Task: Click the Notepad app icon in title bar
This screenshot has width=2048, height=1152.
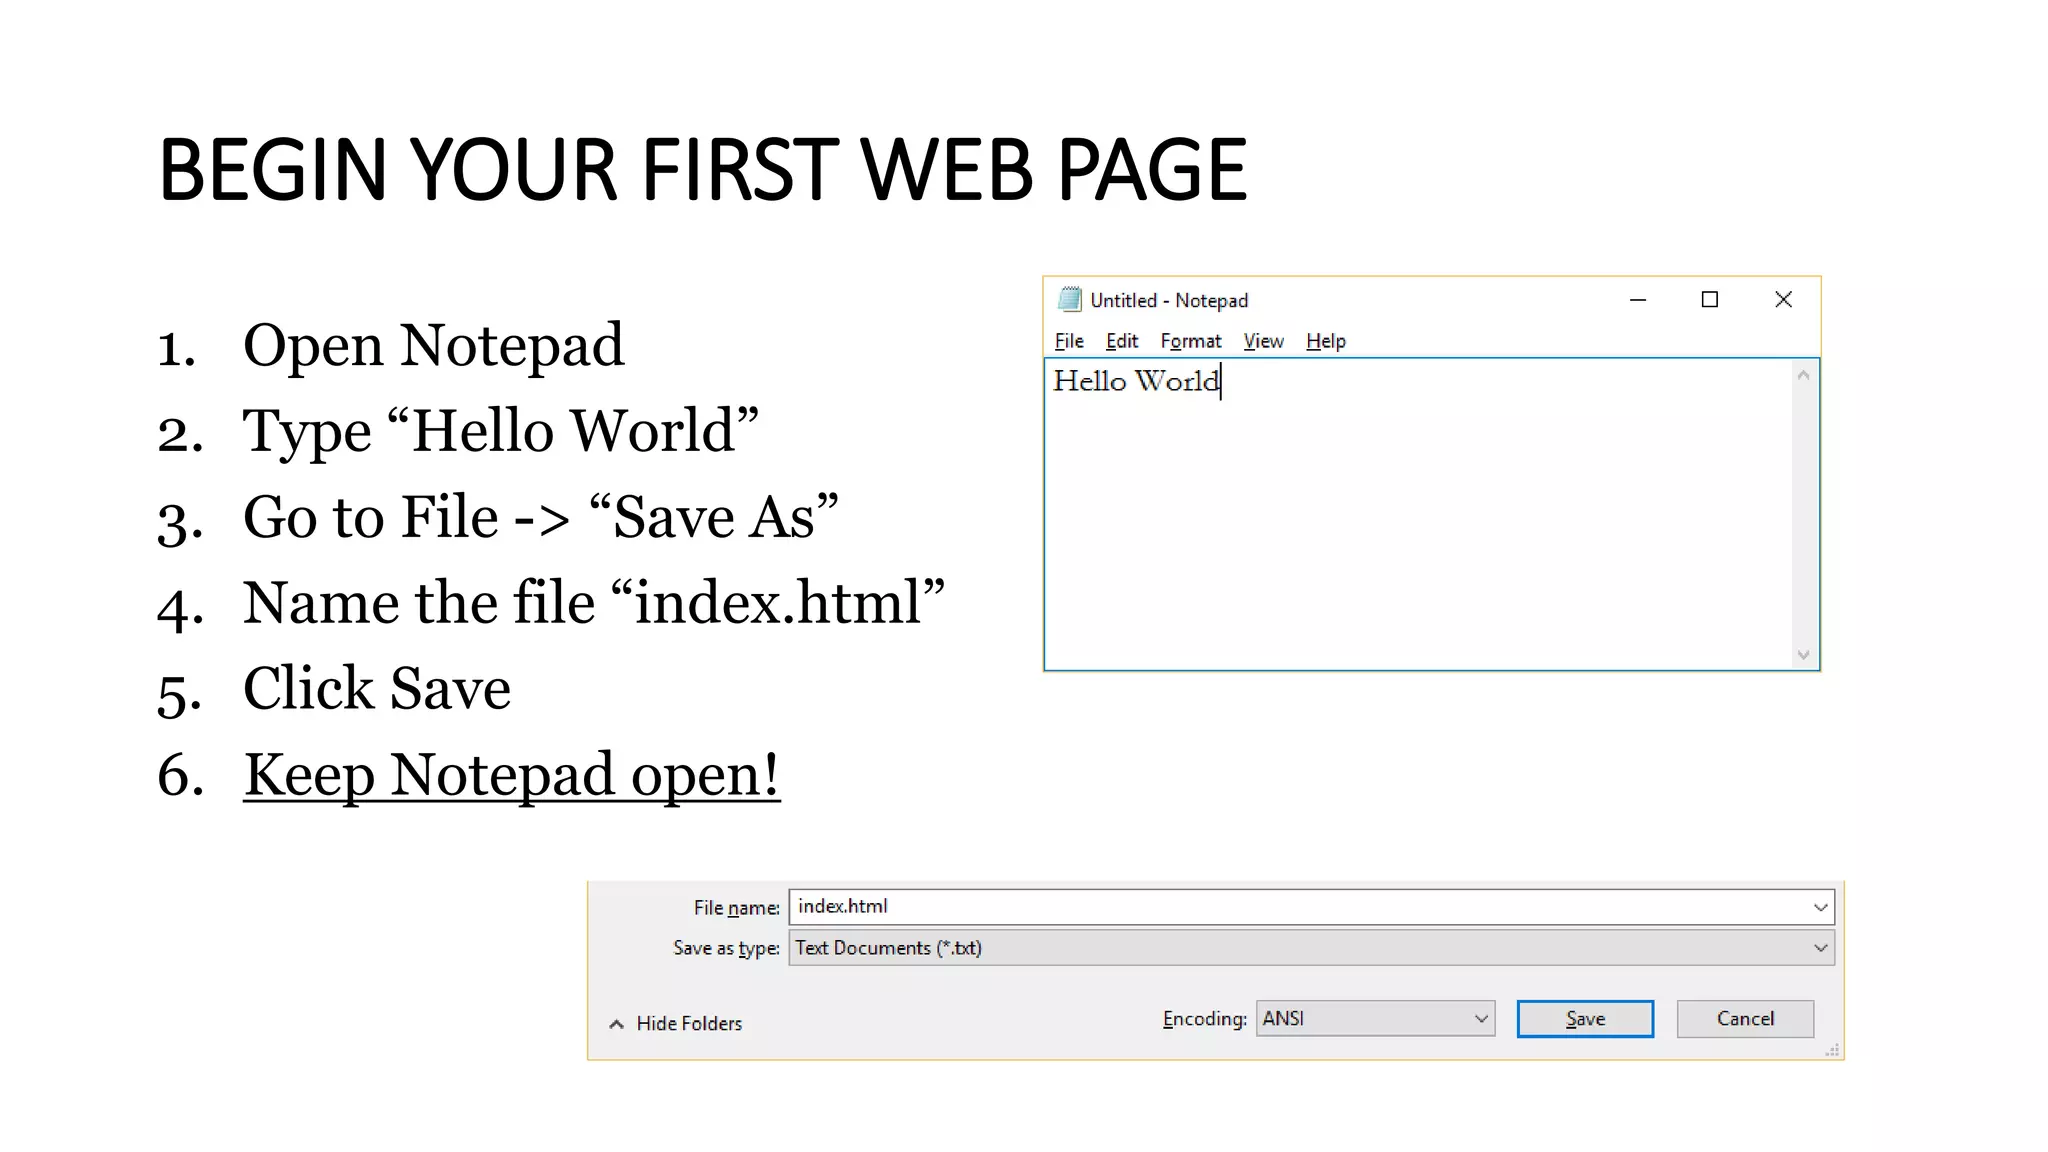Action: tap(1069, 299)
